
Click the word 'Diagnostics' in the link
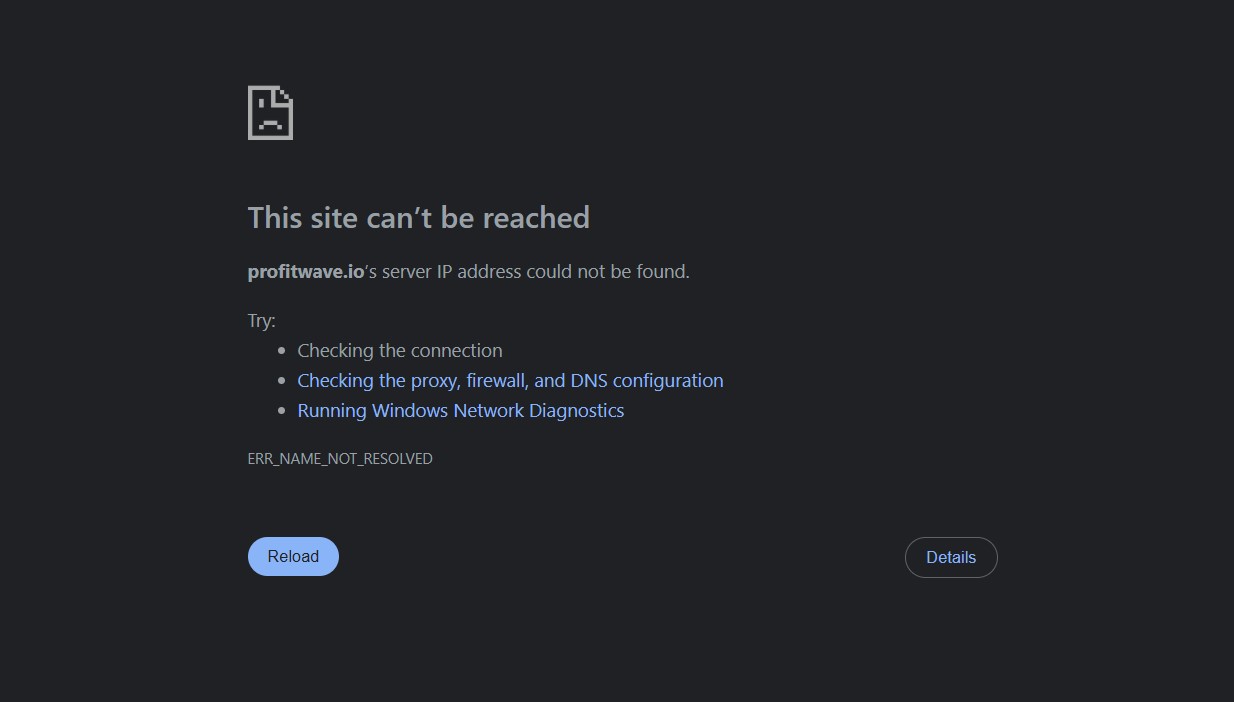(x=576, y=411)
